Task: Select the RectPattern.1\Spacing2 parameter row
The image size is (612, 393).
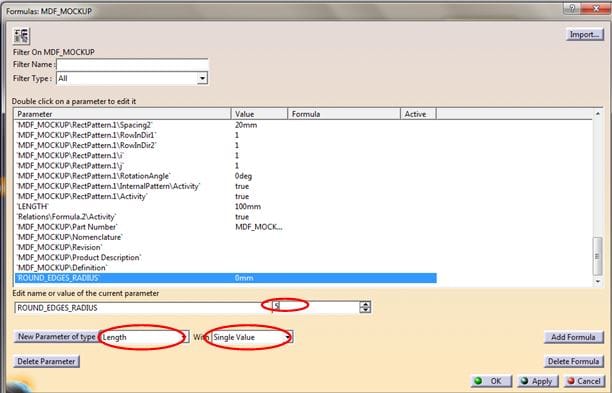Action: 226,125
